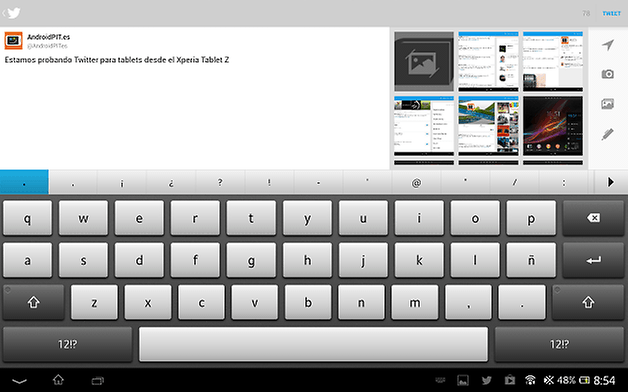Tap the a key
This screenshot has width=628, height=392.
(x=27, y=260)
